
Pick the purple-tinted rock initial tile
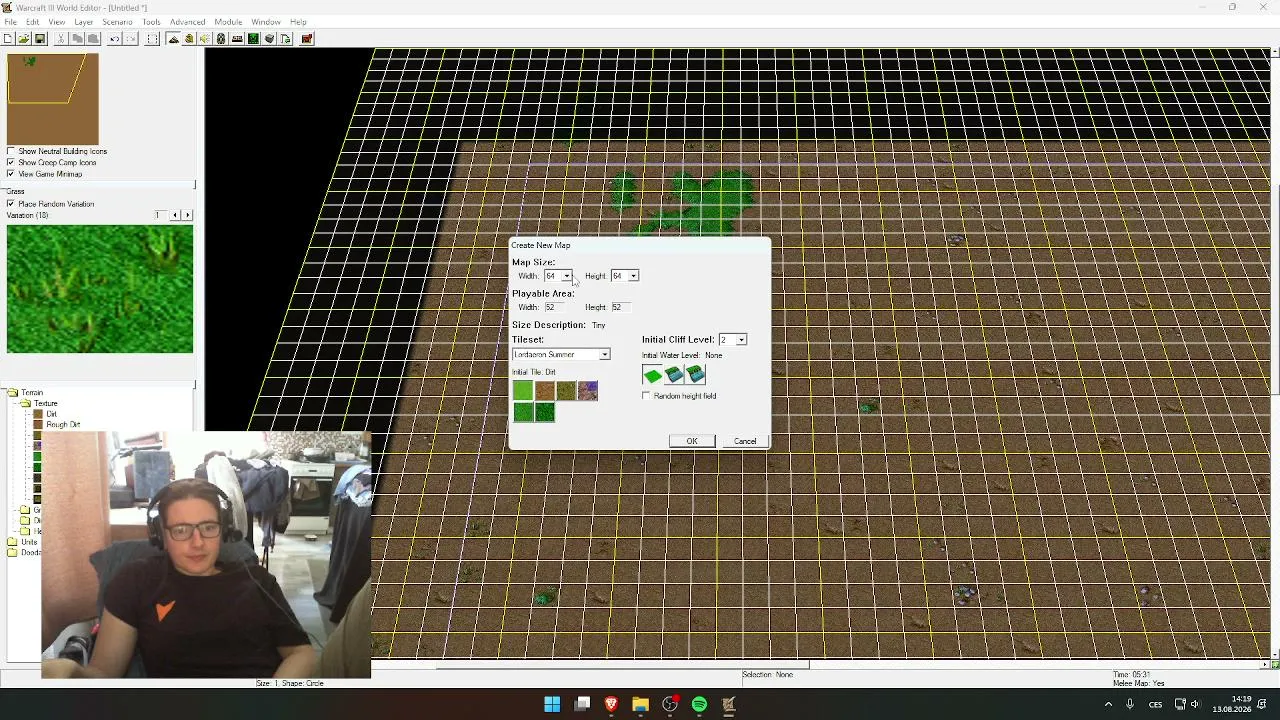588,391
